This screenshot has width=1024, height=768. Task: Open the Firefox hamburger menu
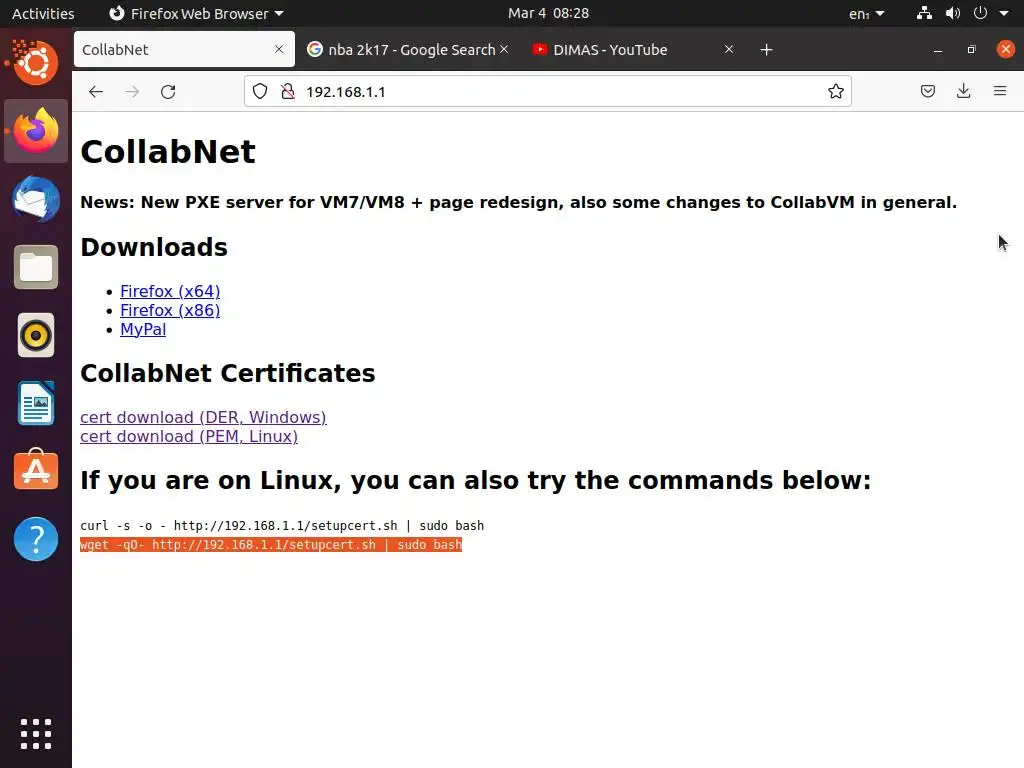click(1000, 91)
